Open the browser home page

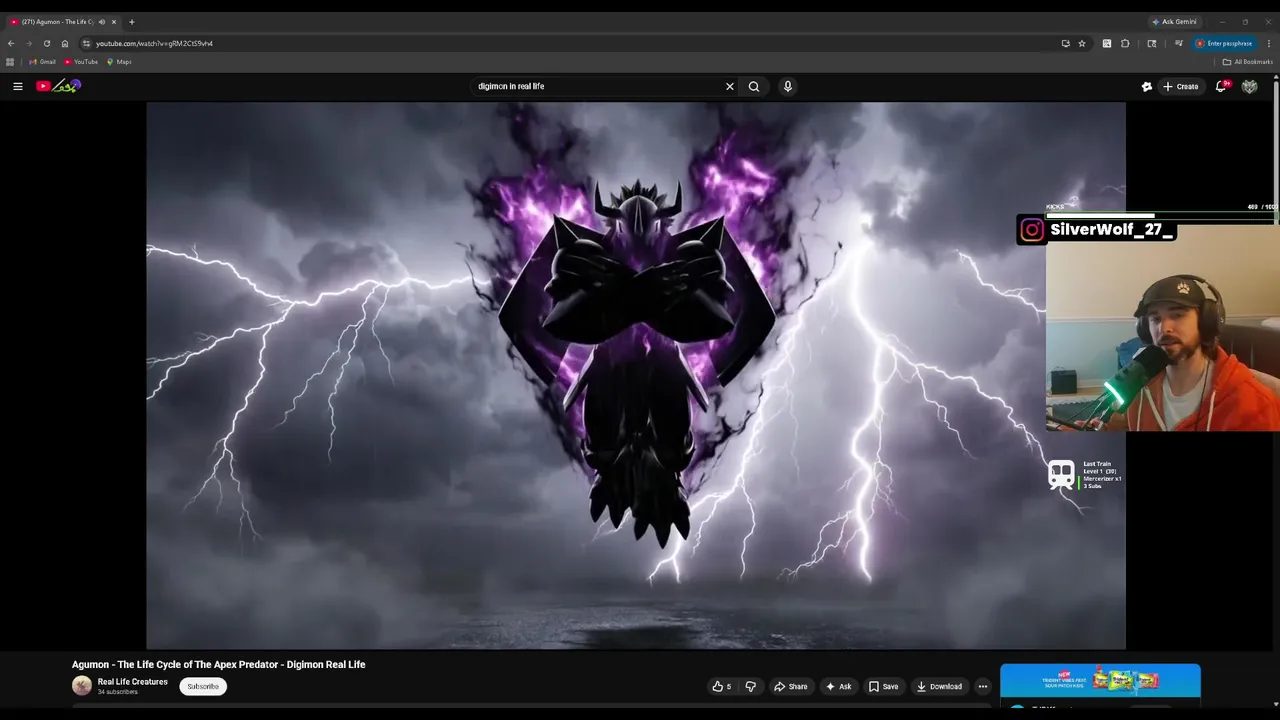(65, 43)
